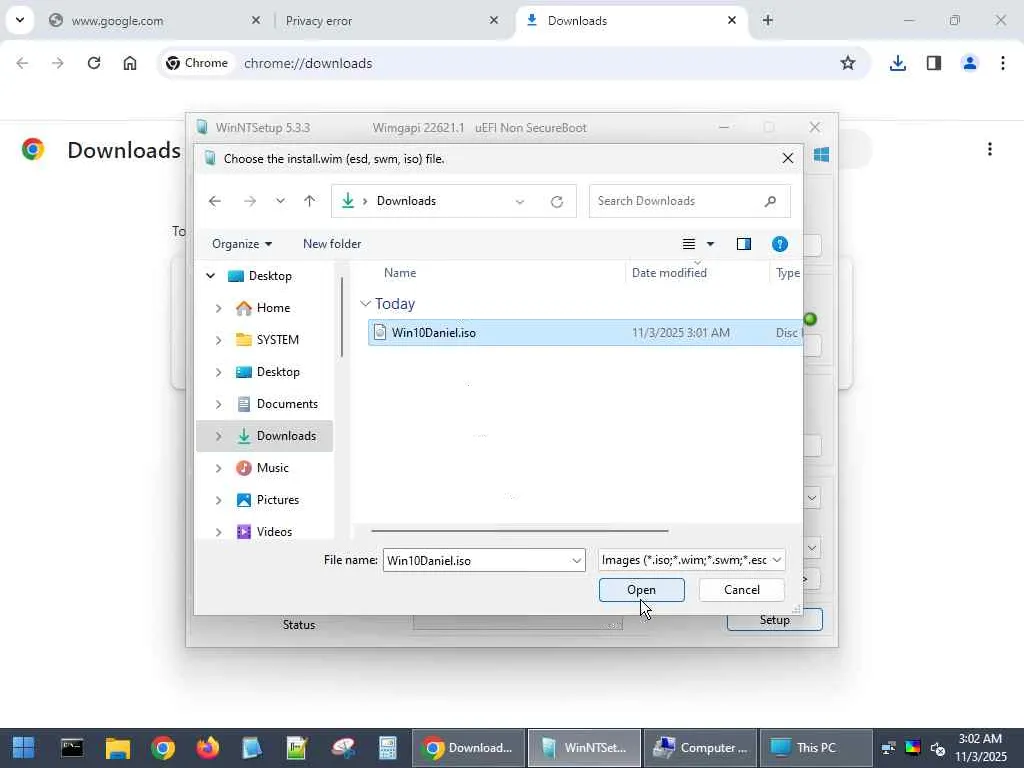Click the search magnifier icon
Image resolution: width=1024 pixels, height=768 pixels.
(771, 201)
